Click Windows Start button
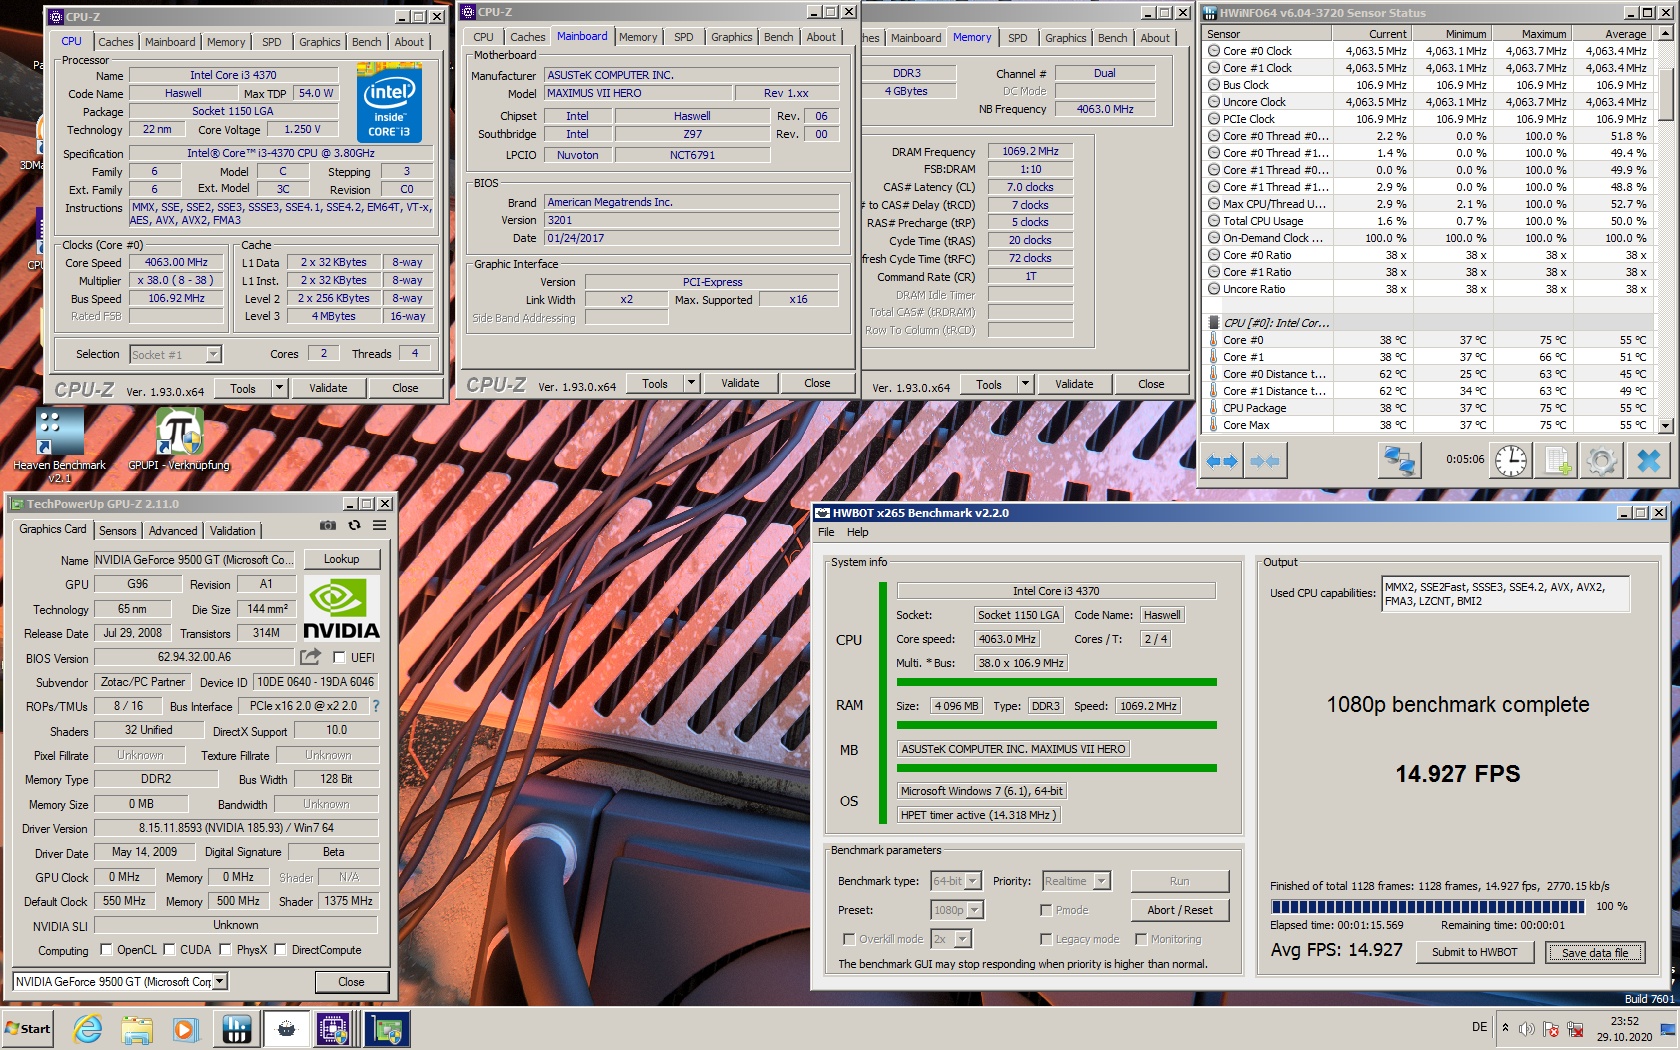 click(x=29, y=1029)
